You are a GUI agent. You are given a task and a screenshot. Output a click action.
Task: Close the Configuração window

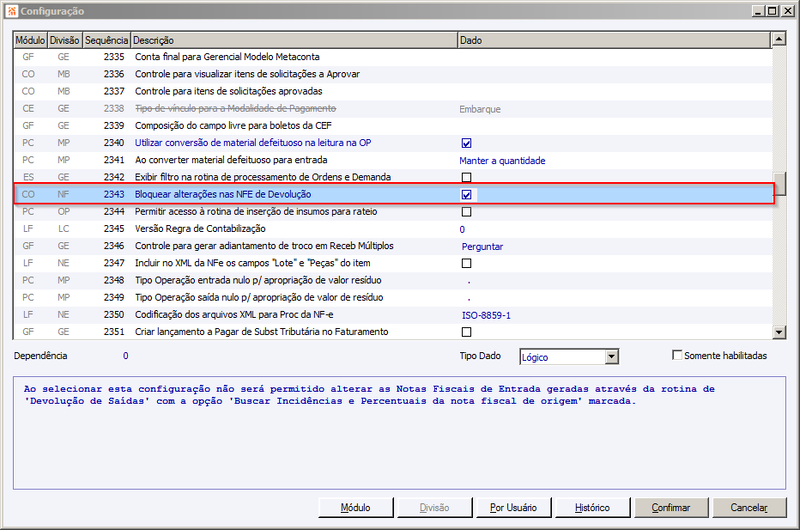[787, 11]
